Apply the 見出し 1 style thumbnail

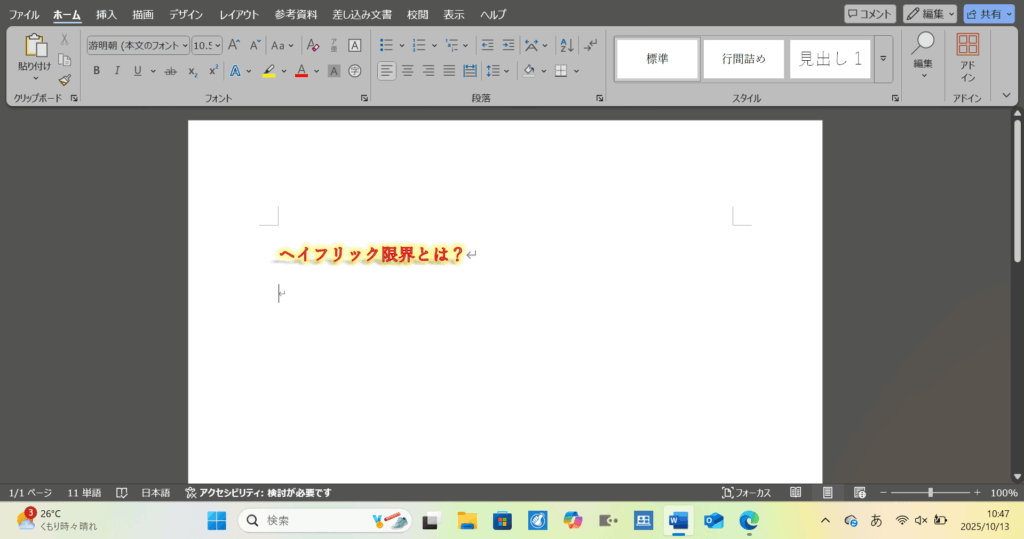click(x=830, y=59)
